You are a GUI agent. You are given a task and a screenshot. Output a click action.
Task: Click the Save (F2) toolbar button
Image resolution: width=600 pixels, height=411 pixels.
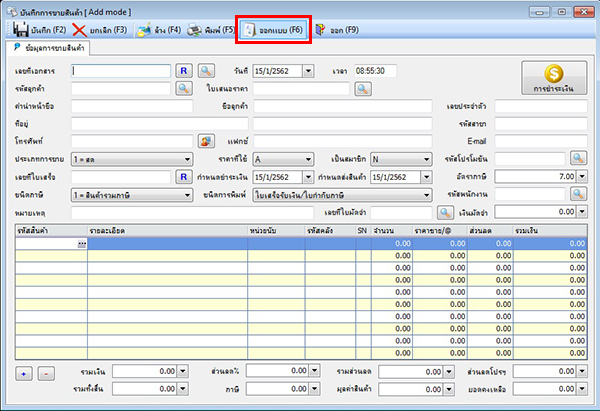(39, 30)
